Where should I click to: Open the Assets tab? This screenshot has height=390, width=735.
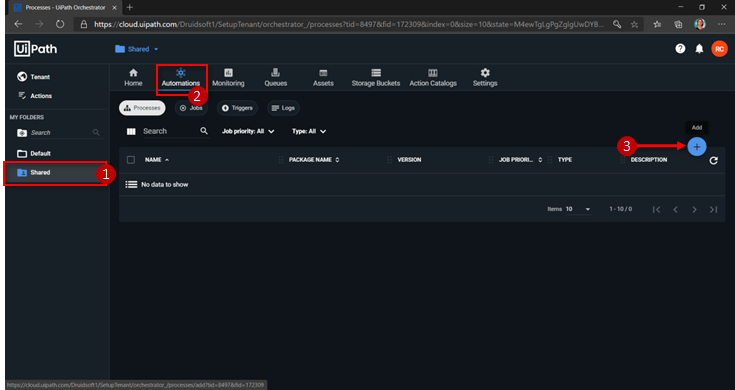click(x=323, y=77)
